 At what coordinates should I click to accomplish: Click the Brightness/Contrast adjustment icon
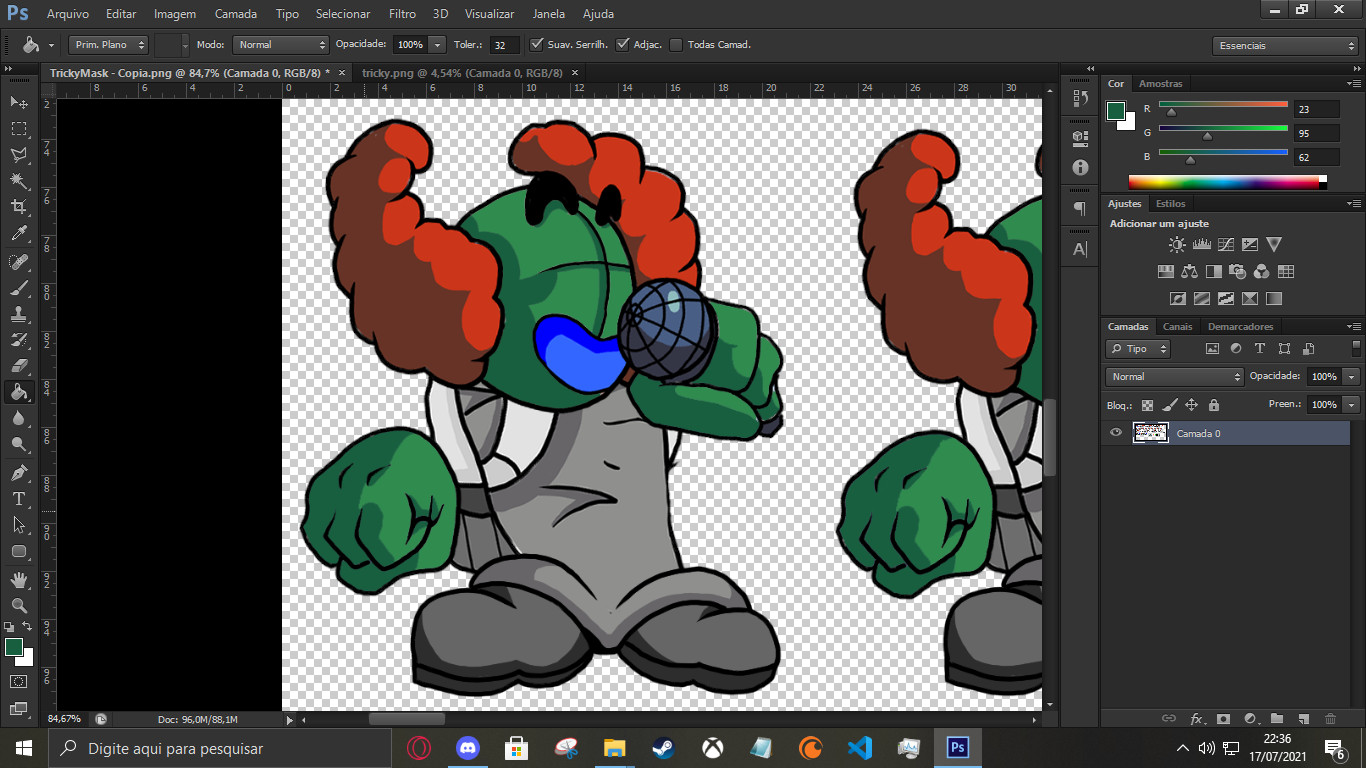(1177, 244)
